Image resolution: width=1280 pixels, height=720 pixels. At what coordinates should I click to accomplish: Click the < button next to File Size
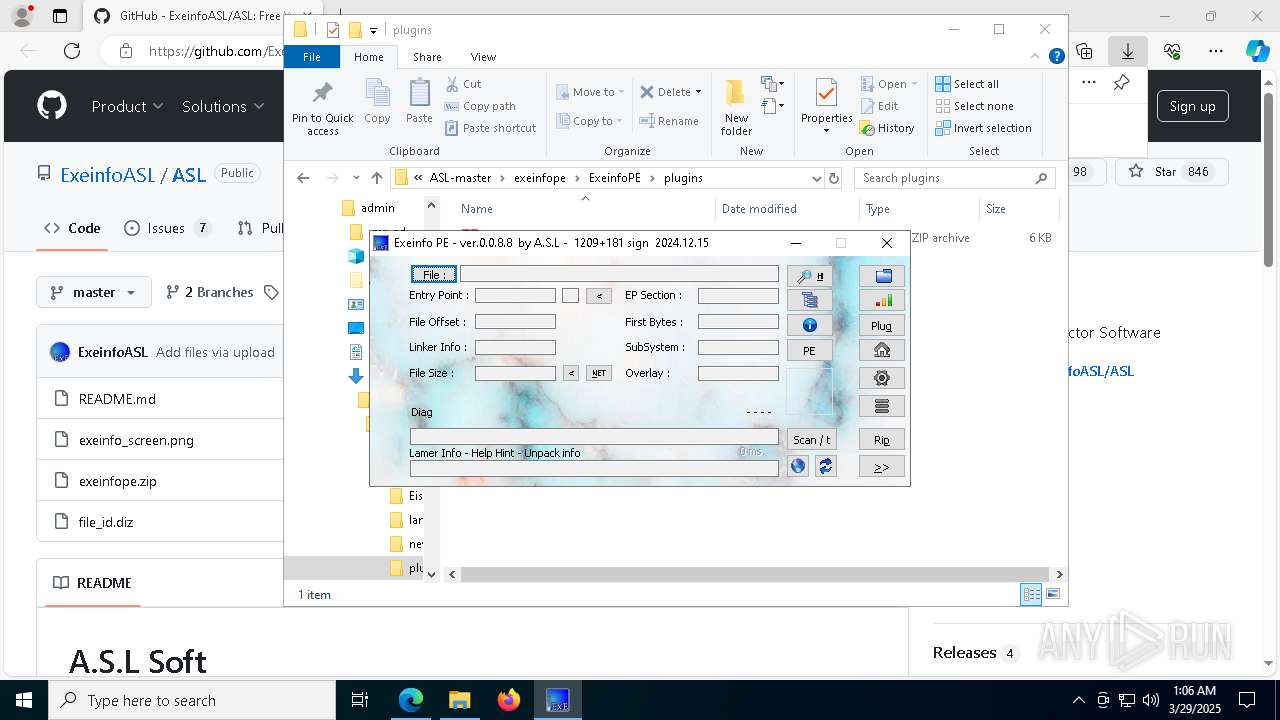[571, 373]
